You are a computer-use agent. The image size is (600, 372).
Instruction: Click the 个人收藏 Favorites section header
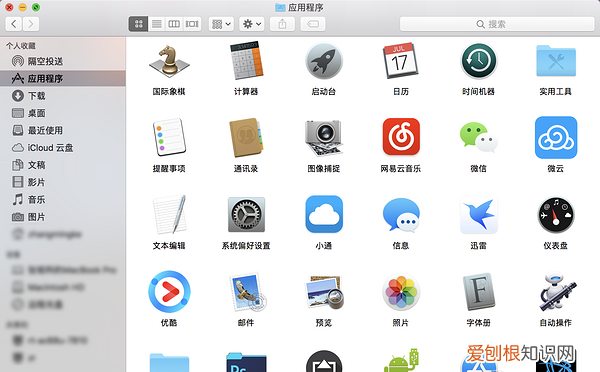point(21,46)
